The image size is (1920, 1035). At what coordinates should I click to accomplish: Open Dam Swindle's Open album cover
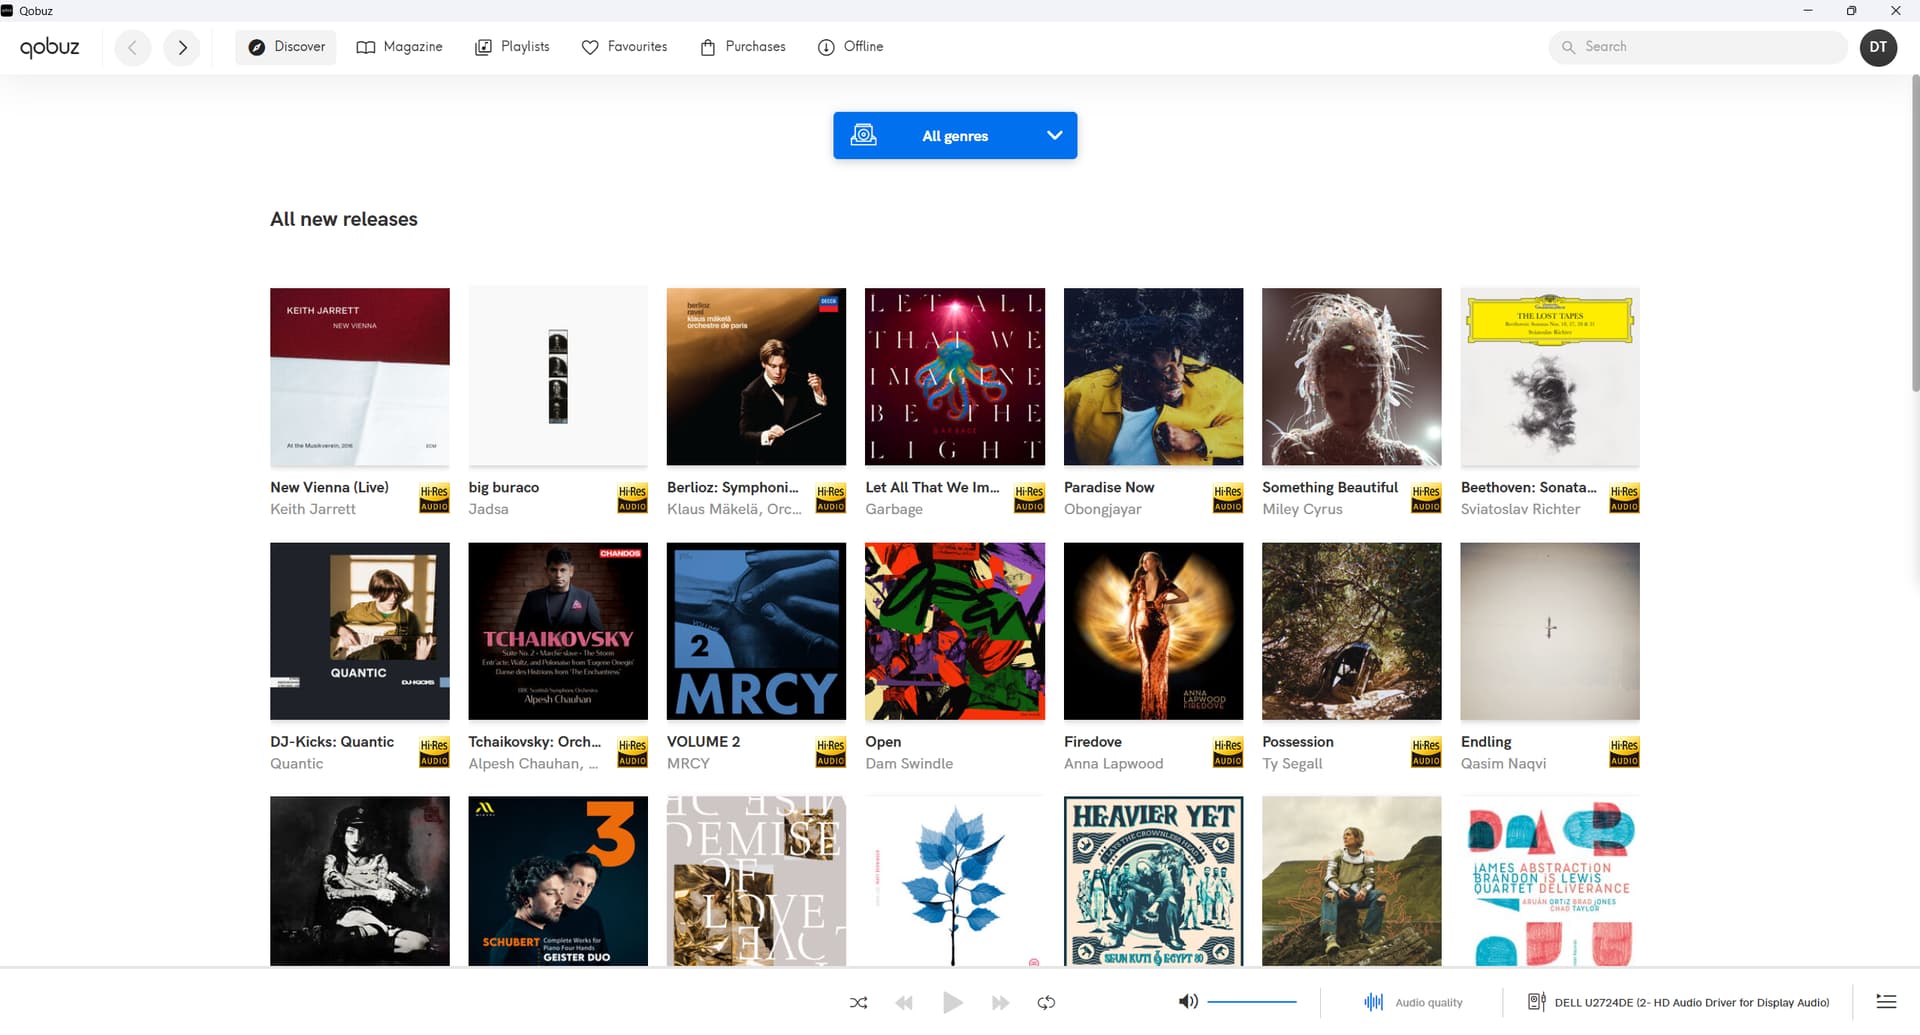955,631
